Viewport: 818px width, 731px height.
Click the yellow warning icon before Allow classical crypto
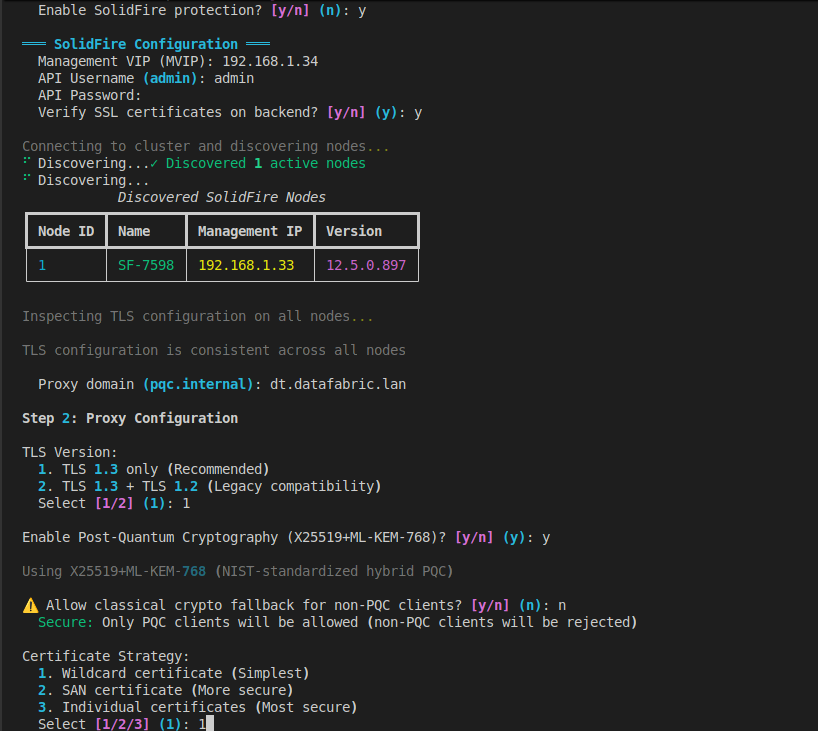31,605
